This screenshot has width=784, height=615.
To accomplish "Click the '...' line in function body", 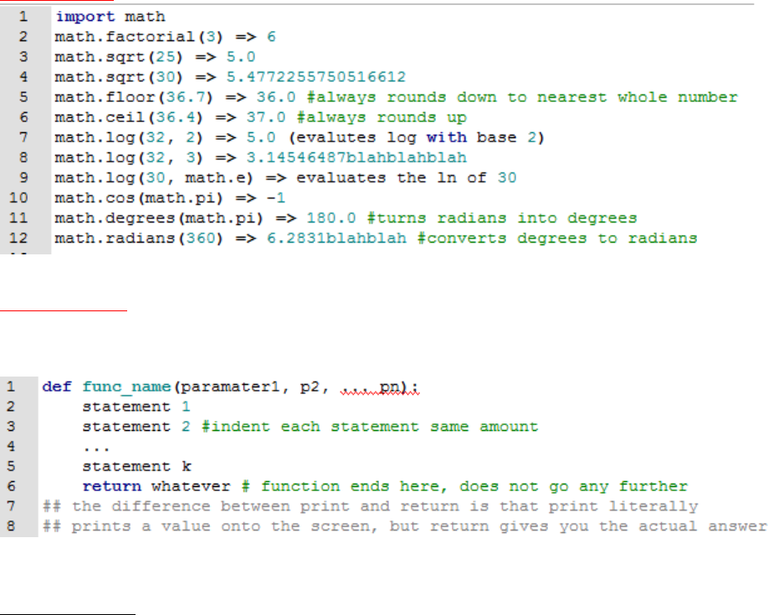I will pos(96,448).
